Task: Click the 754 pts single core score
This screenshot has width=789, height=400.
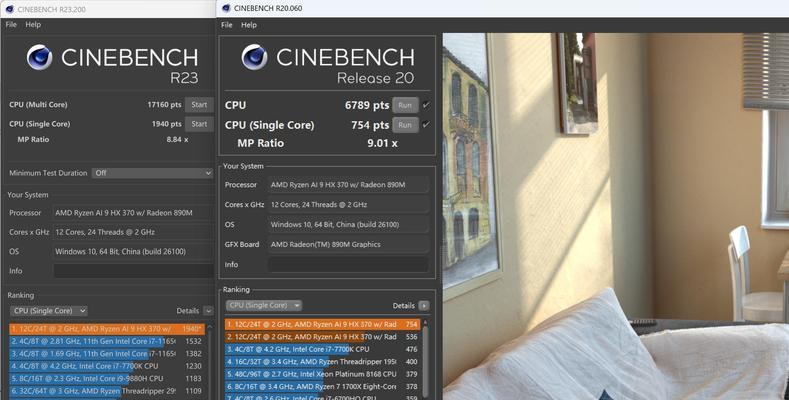Action: point(370,125)
